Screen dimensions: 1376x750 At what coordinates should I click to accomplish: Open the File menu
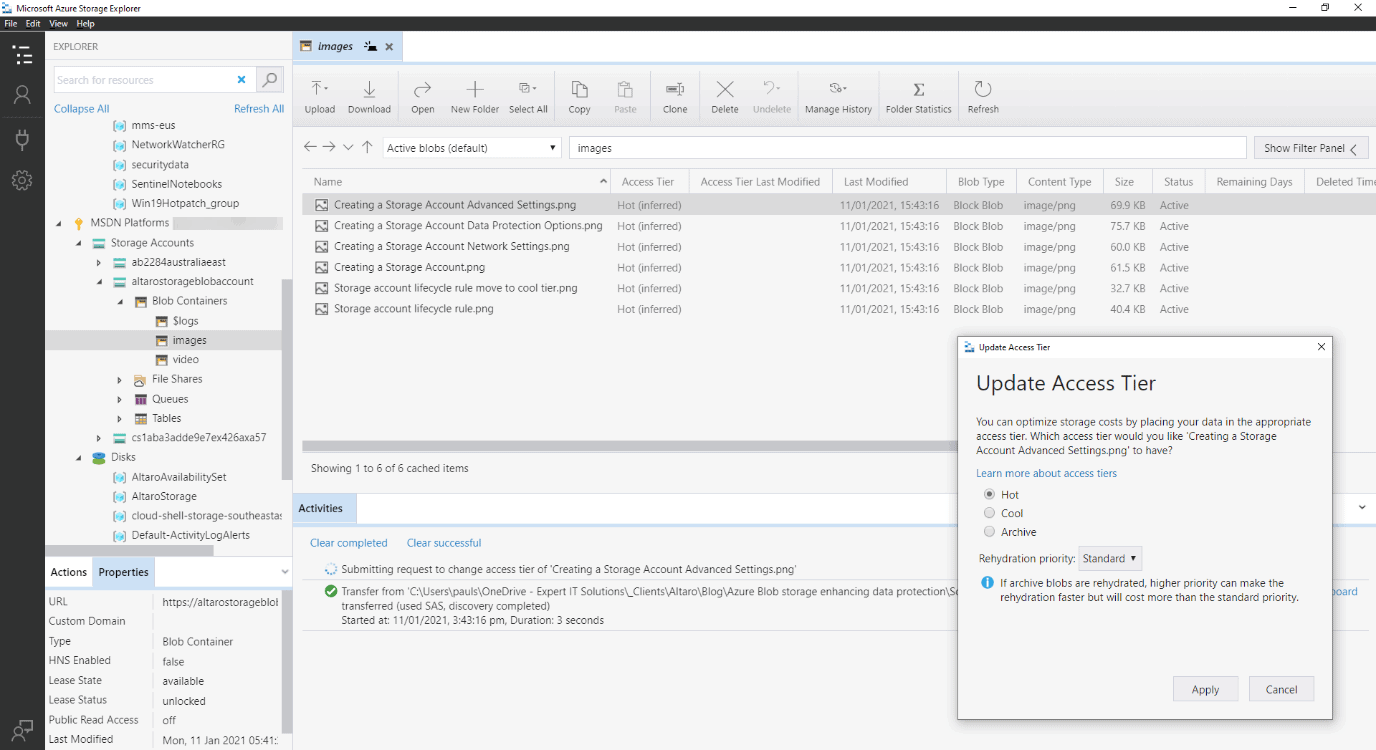pos(11,23)
